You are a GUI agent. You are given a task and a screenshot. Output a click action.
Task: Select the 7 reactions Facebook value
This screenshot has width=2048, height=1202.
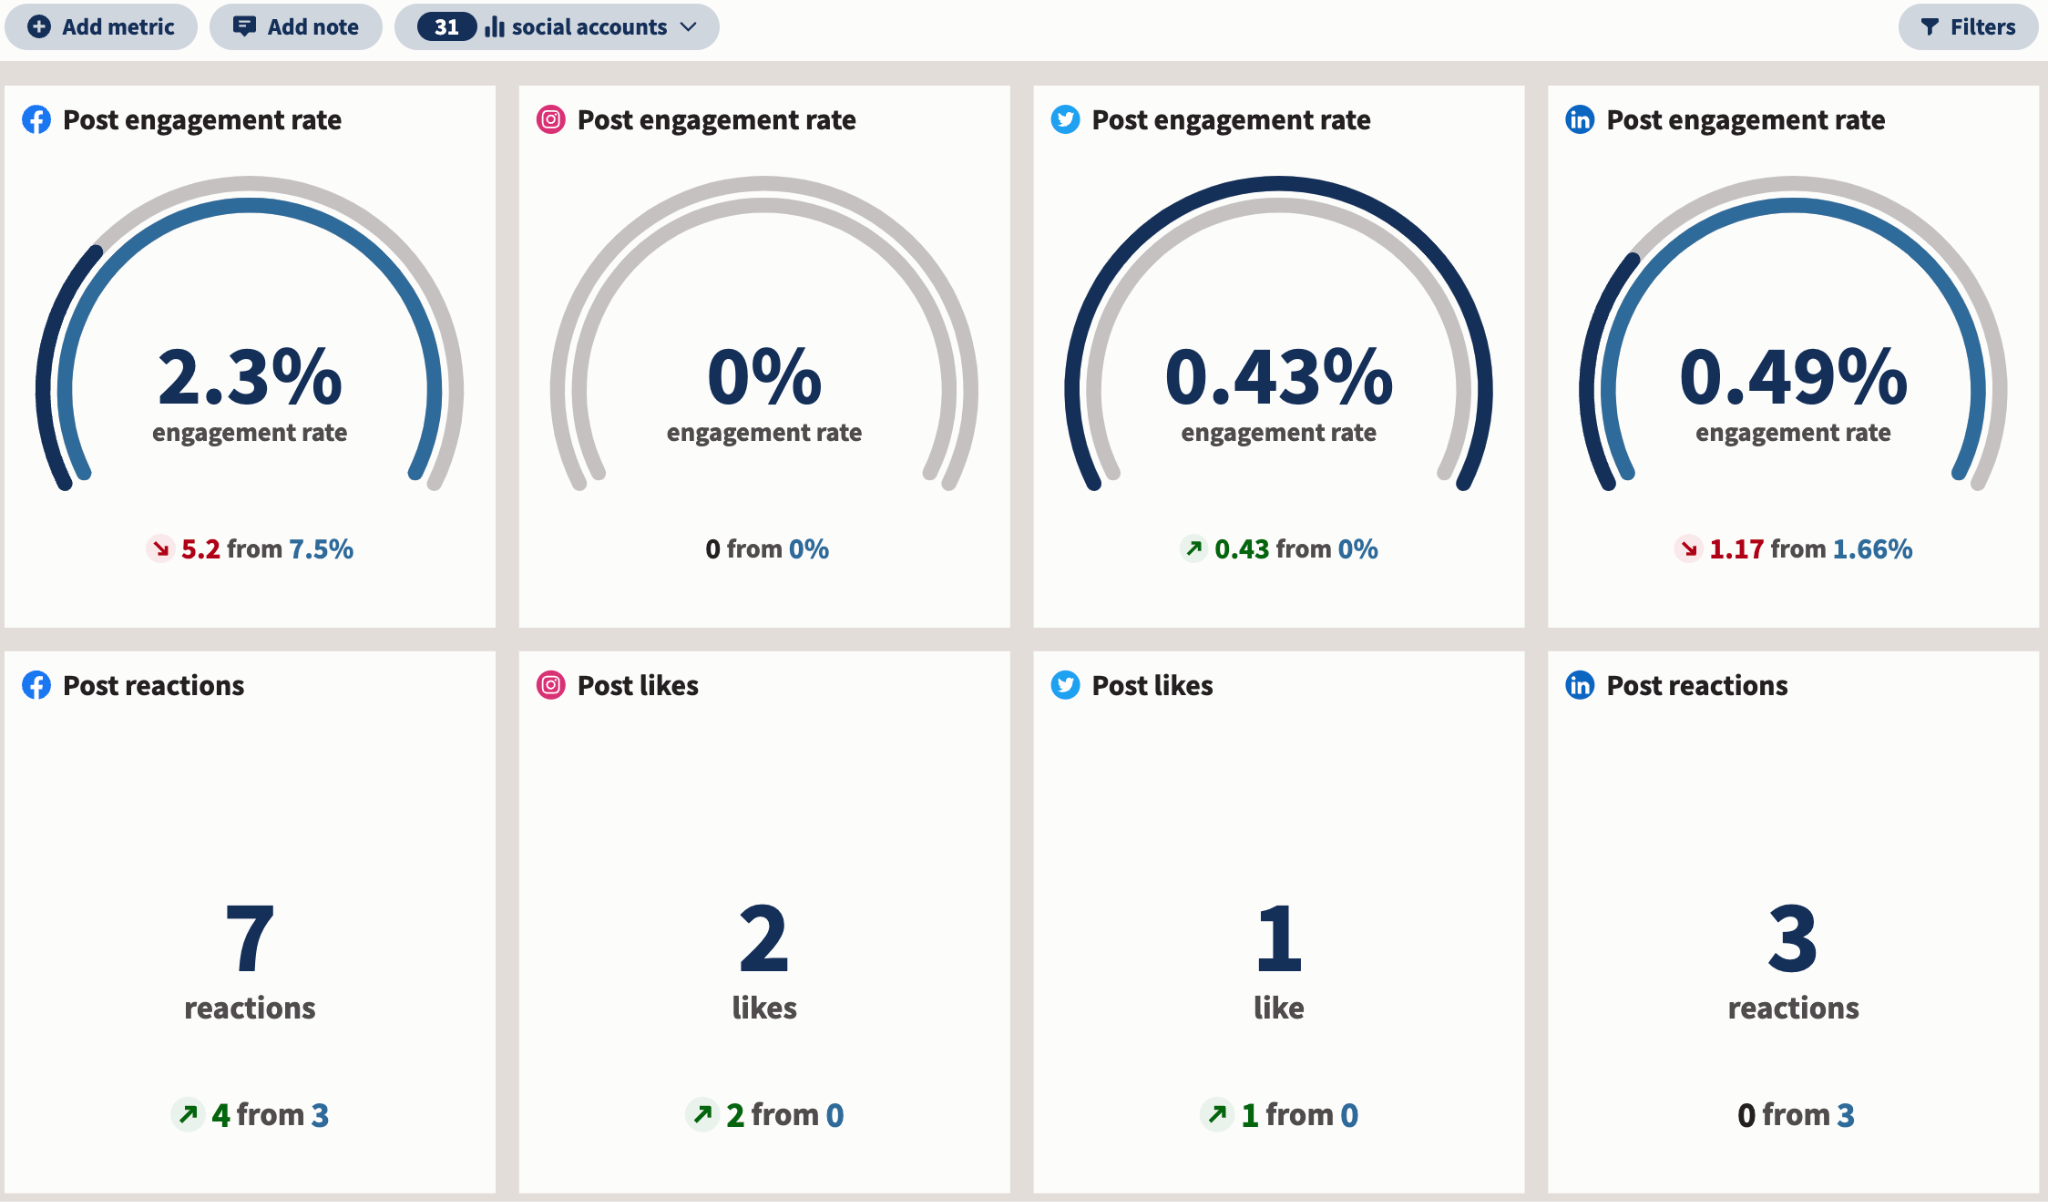(249, 938)
